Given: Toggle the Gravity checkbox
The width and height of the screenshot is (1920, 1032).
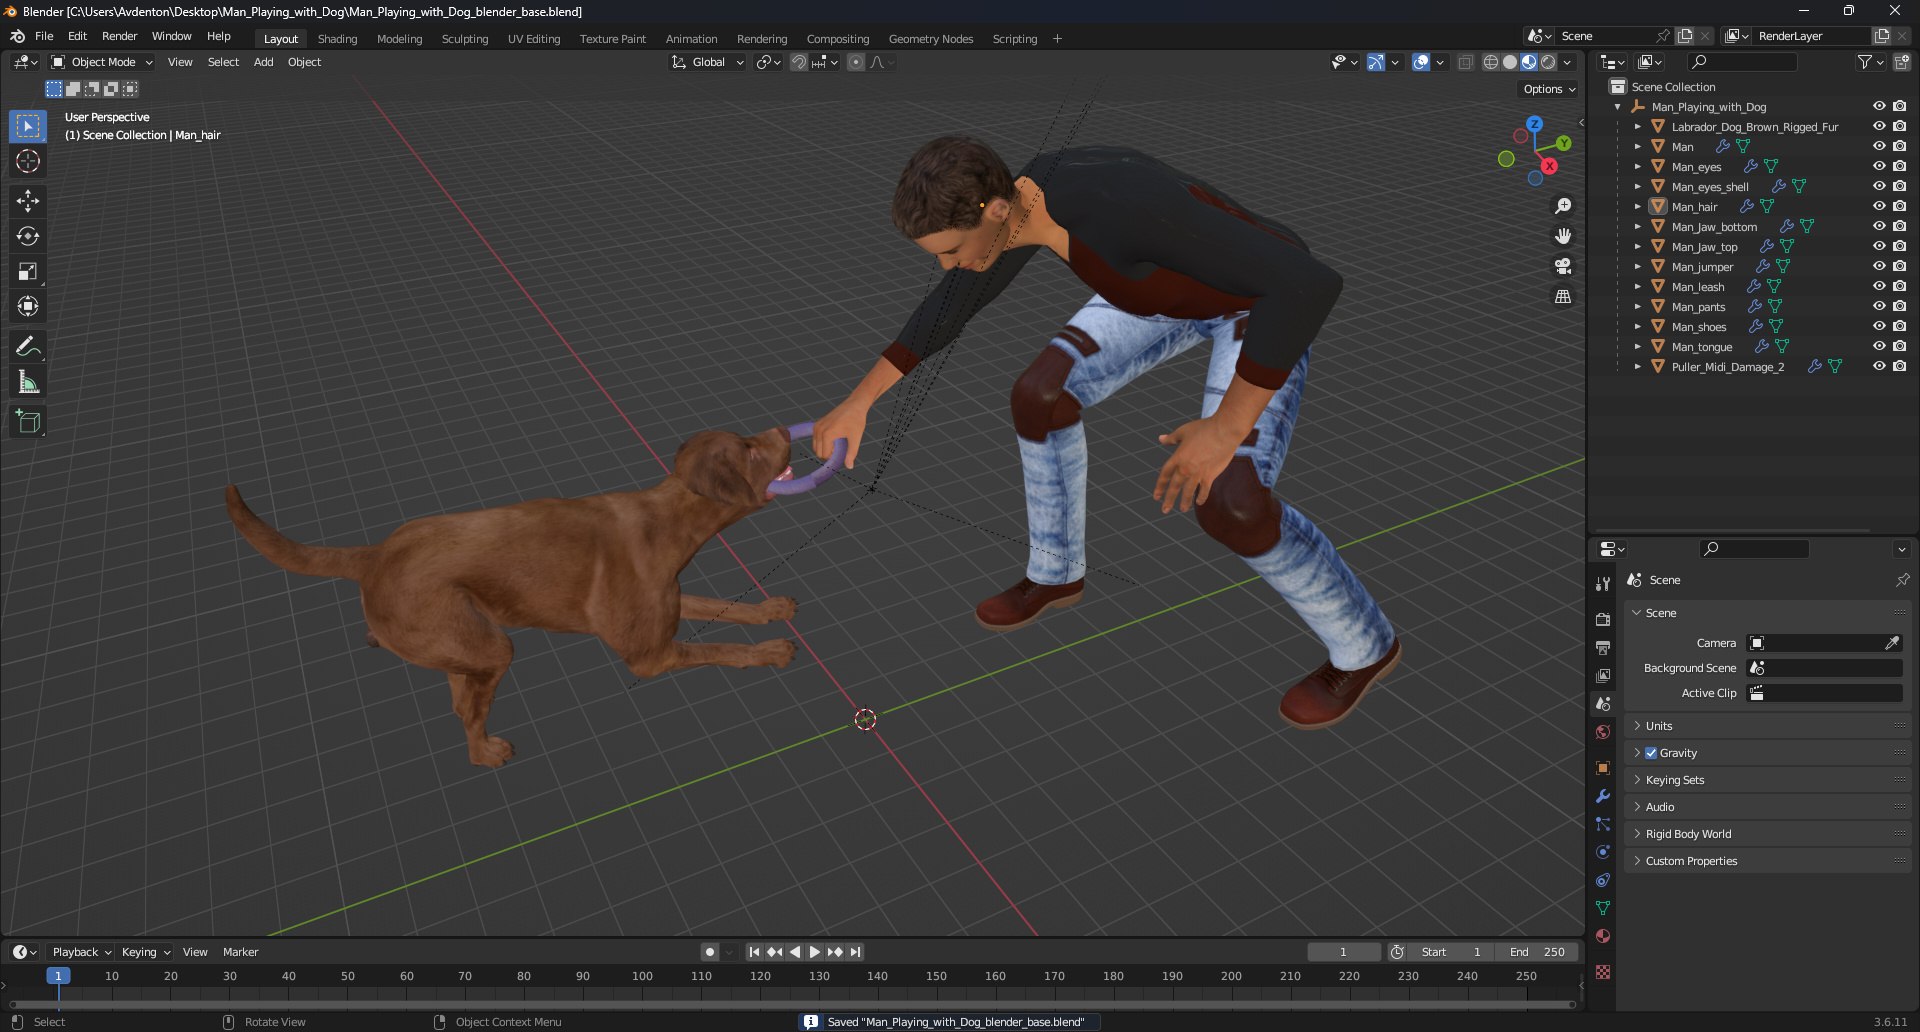Looking at the screenshot, I should tap(1651, 753).
